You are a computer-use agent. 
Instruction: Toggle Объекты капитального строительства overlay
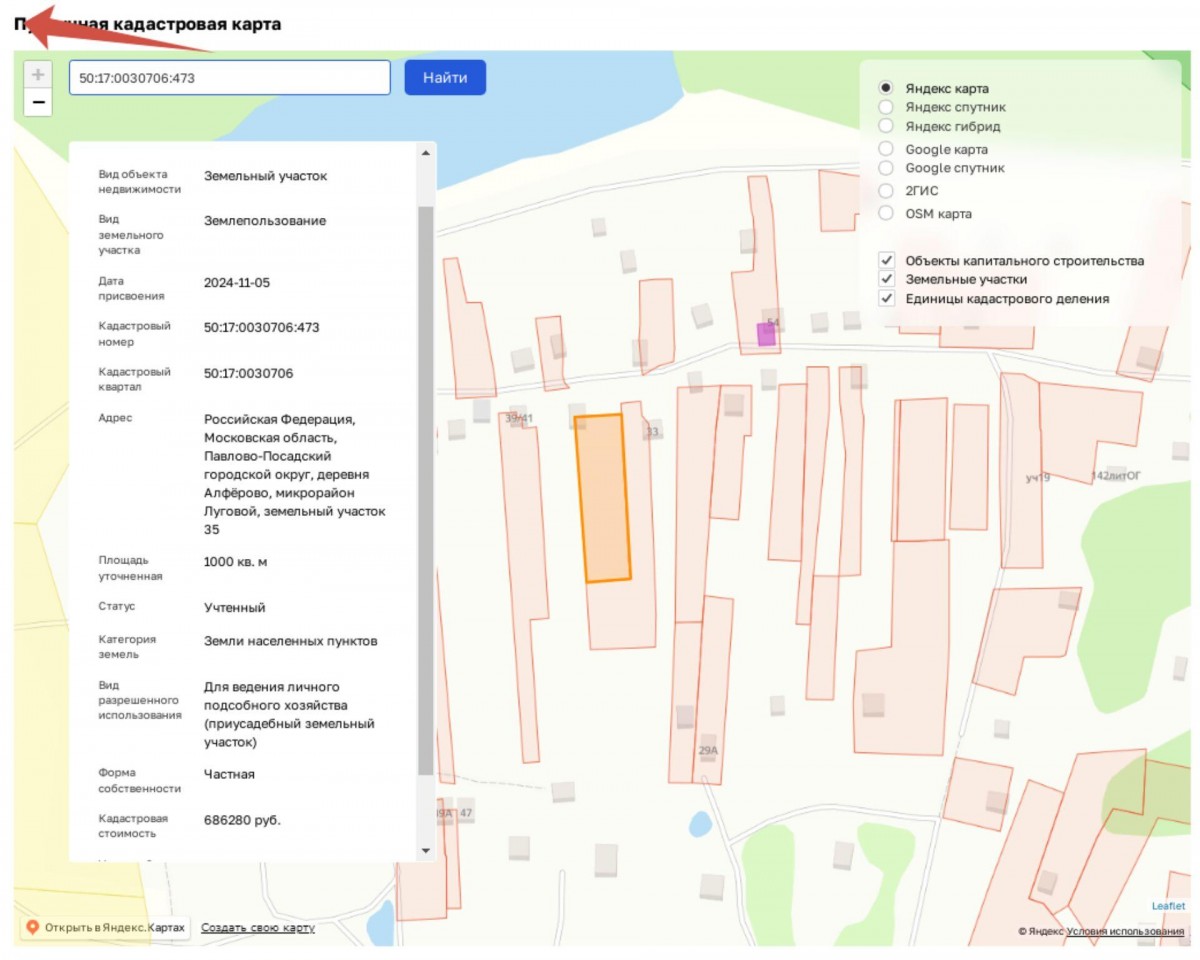coord(886,260)
